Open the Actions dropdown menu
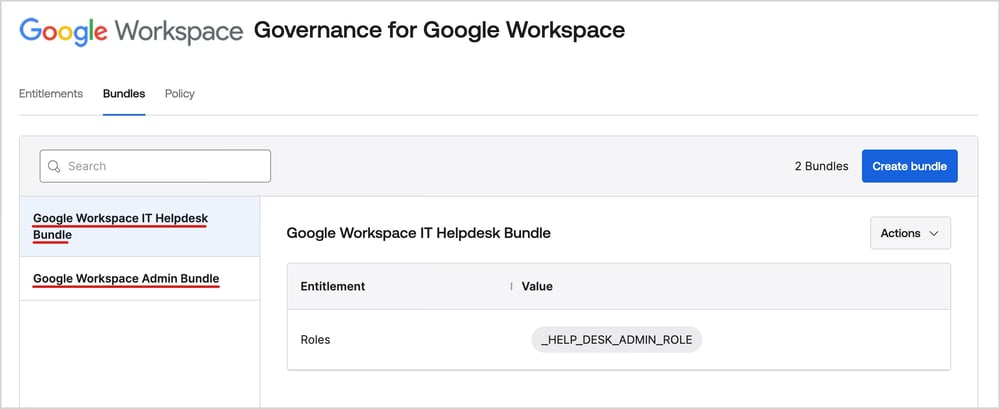 [910, 233]
